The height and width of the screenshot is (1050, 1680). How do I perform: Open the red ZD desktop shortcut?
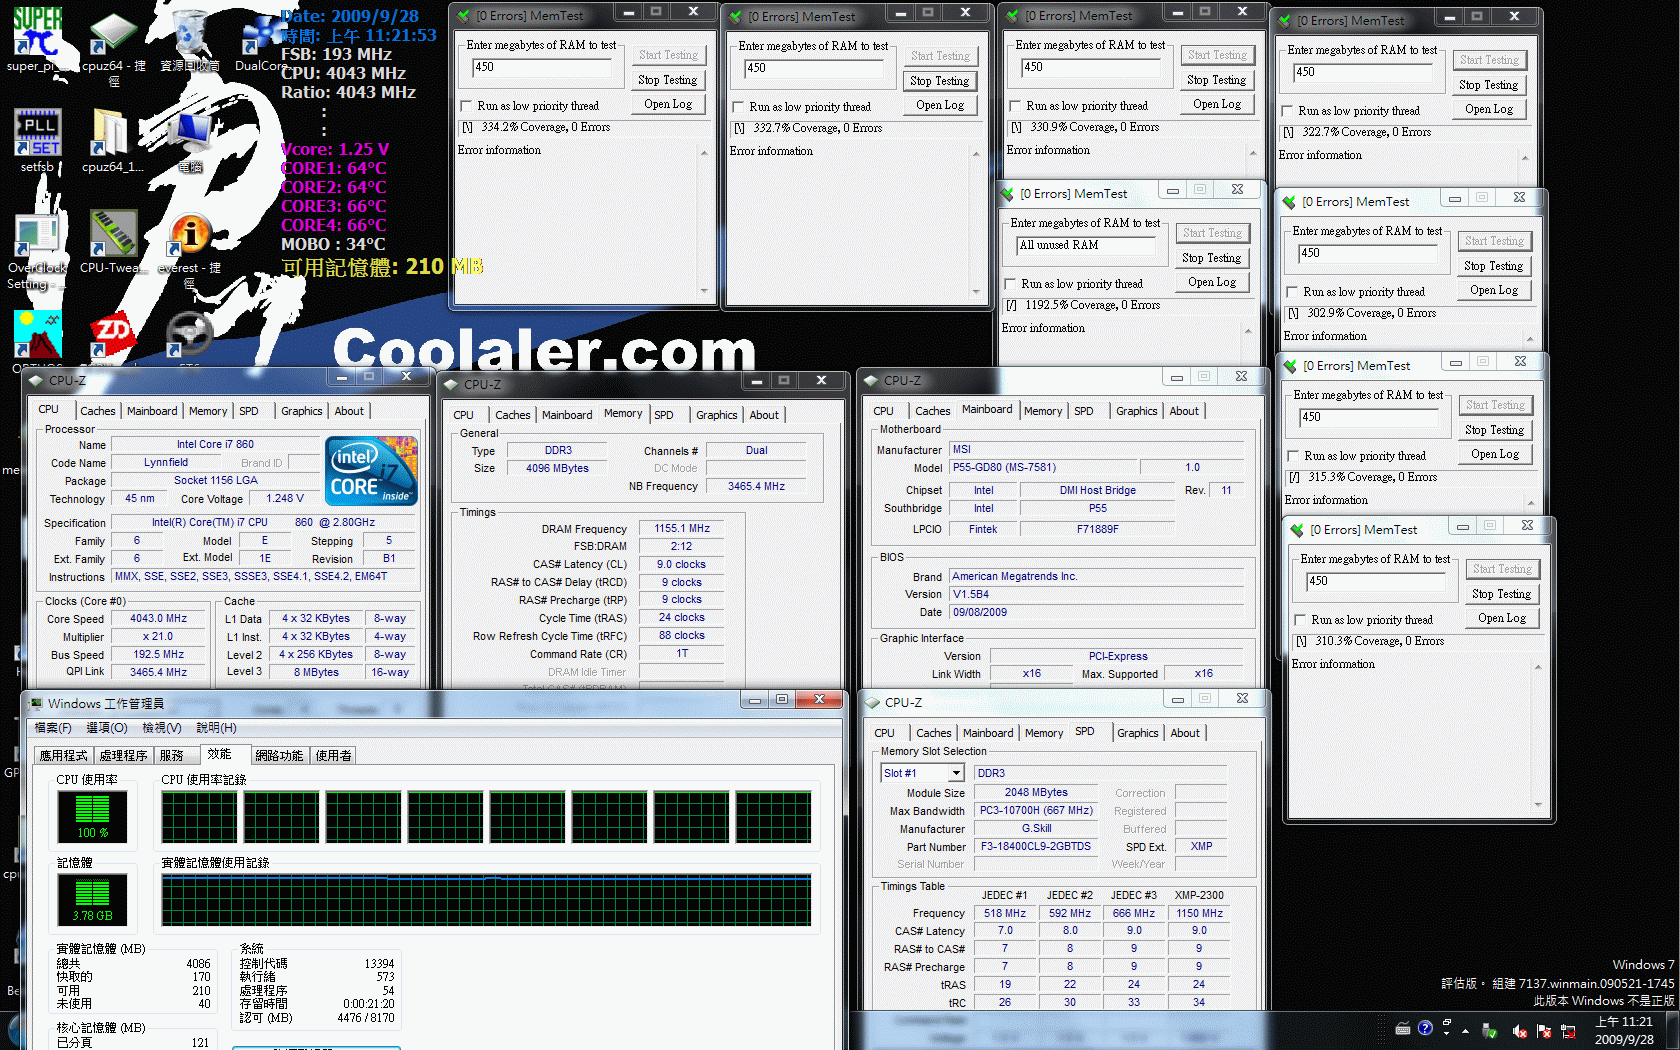tap(113, 336)
